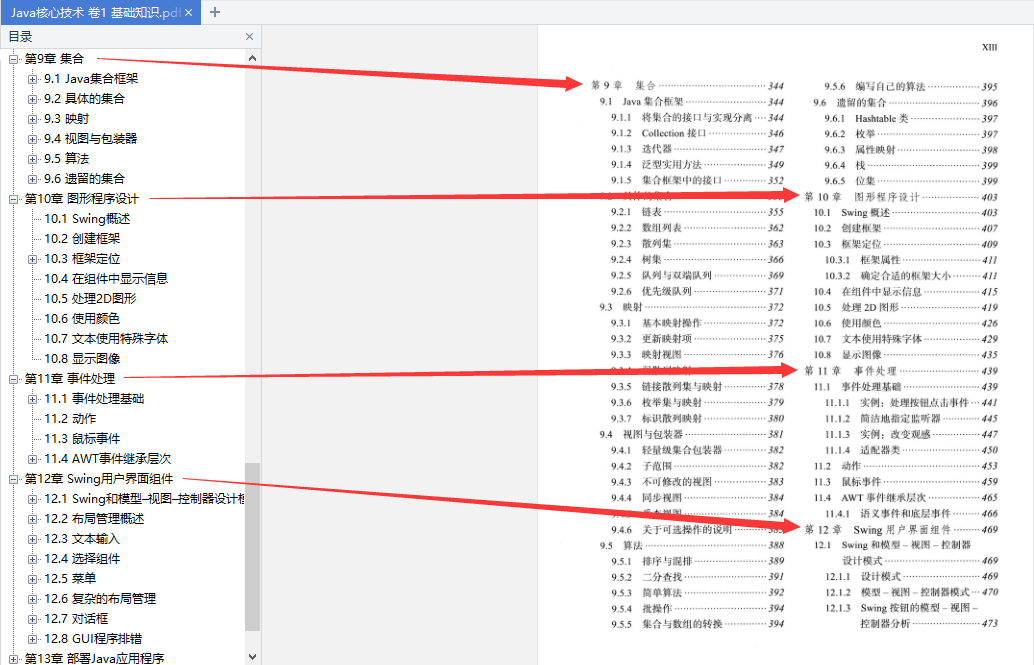Go to bookmark 10.2 创建框架
Viewport: 1034px width, 665px height.
point(82,239)
